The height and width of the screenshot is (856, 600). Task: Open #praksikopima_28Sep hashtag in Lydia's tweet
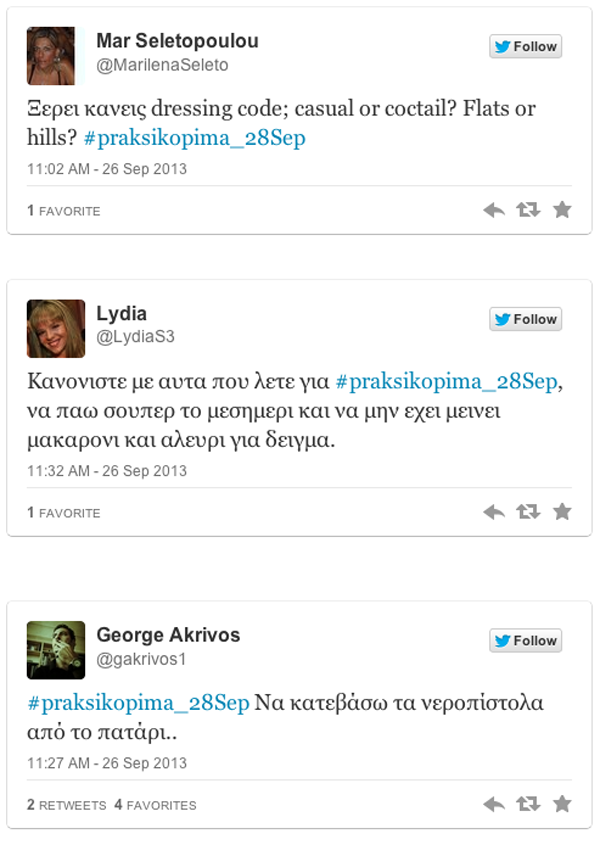pos(447,381)
